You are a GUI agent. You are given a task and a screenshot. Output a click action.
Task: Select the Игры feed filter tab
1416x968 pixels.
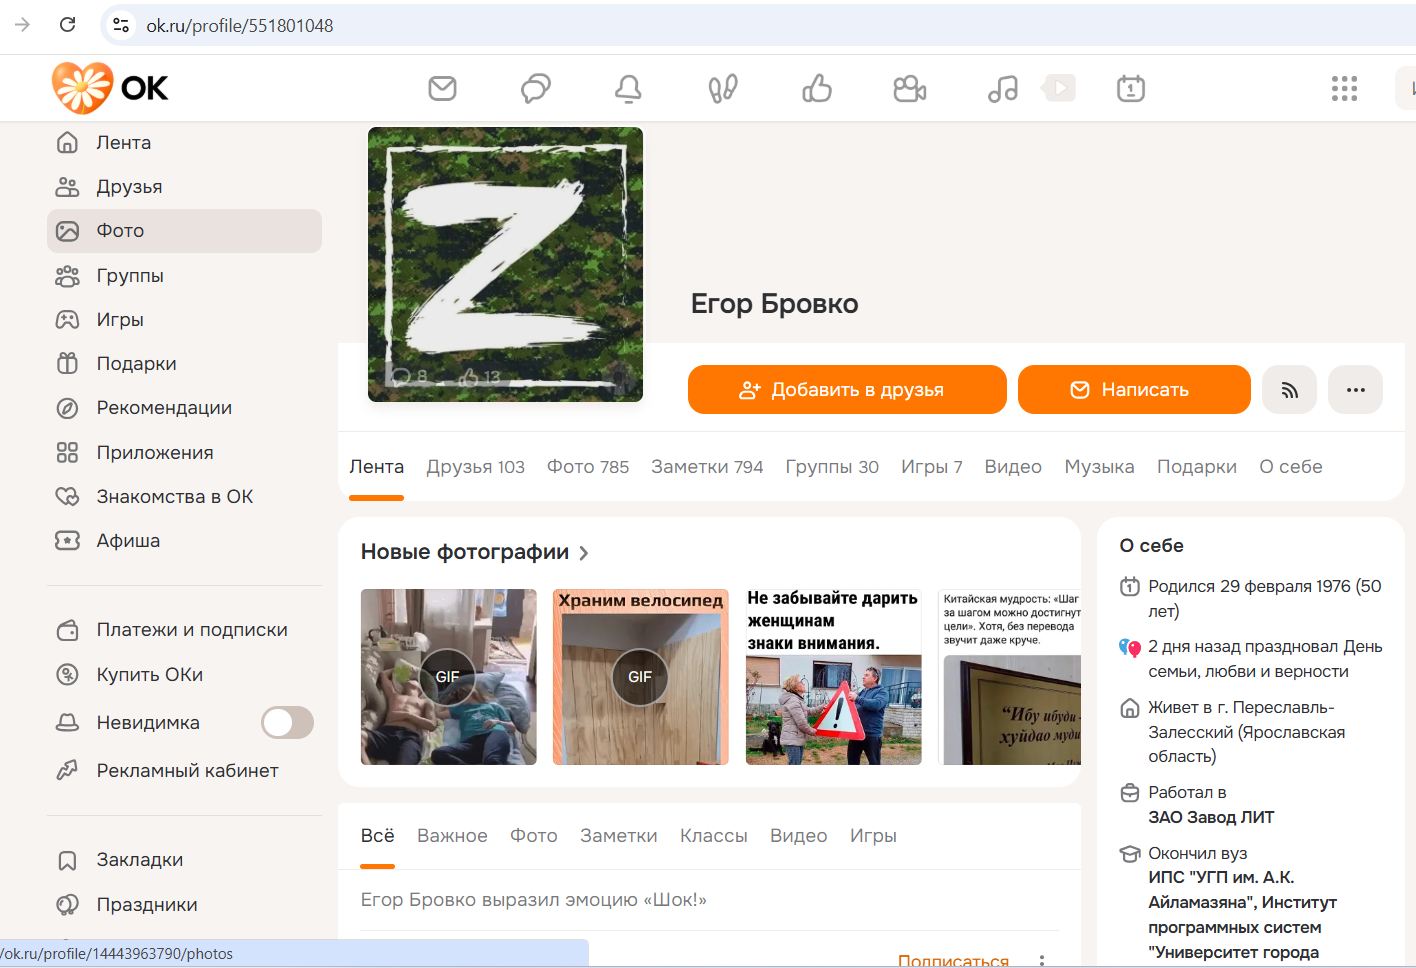point(873,835)
